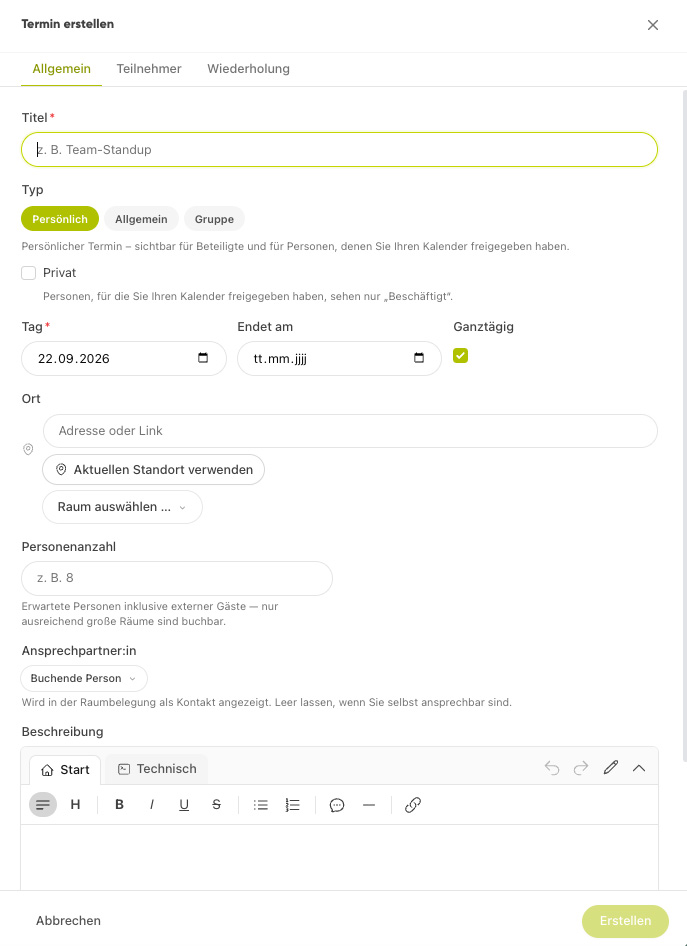Toggle italic formatting in description
The image size is (687, 946).
(152, 804)
